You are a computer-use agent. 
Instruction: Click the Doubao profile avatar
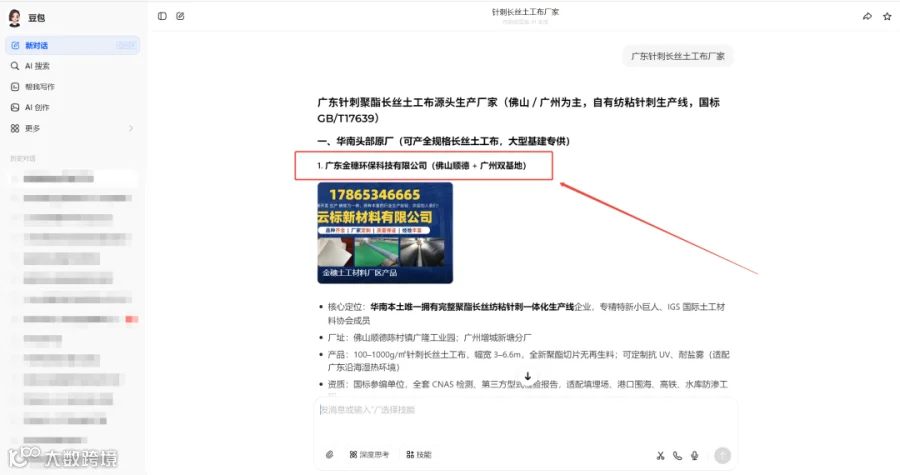coord(15,17)
